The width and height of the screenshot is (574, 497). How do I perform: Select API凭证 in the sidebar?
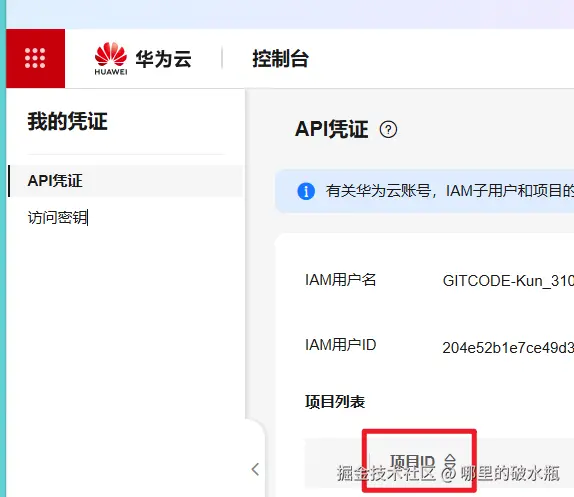coord(126,181)
